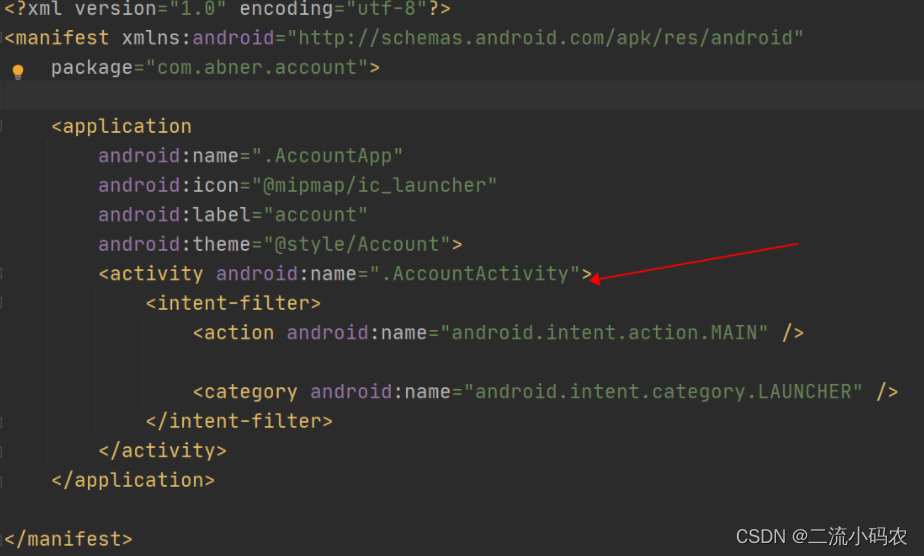Click the yellow lightbulb quick-fix icon

pyautogui.click(x=18, y=72)
